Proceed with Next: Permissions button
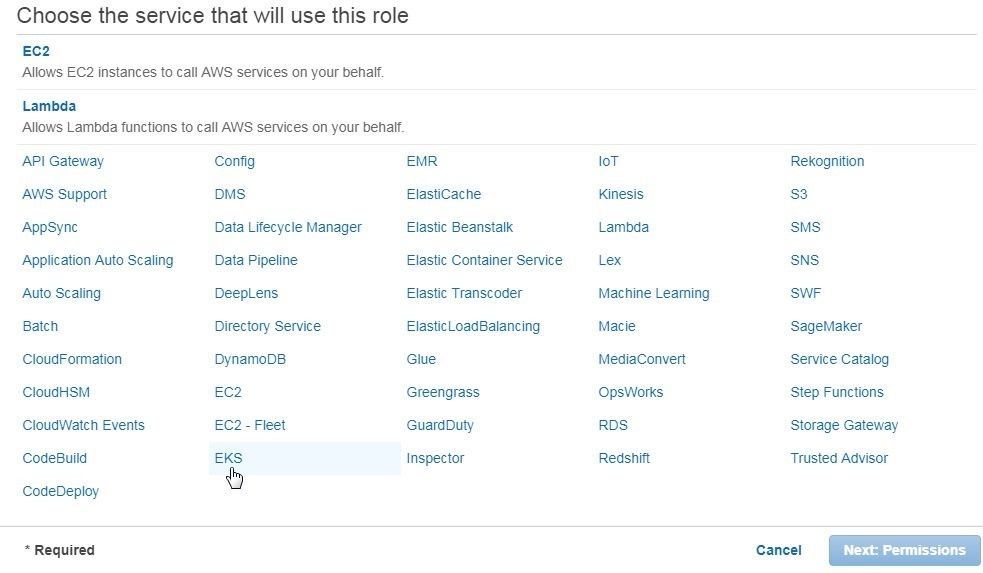Screen dimensions: 983x573 click(905, 550)
